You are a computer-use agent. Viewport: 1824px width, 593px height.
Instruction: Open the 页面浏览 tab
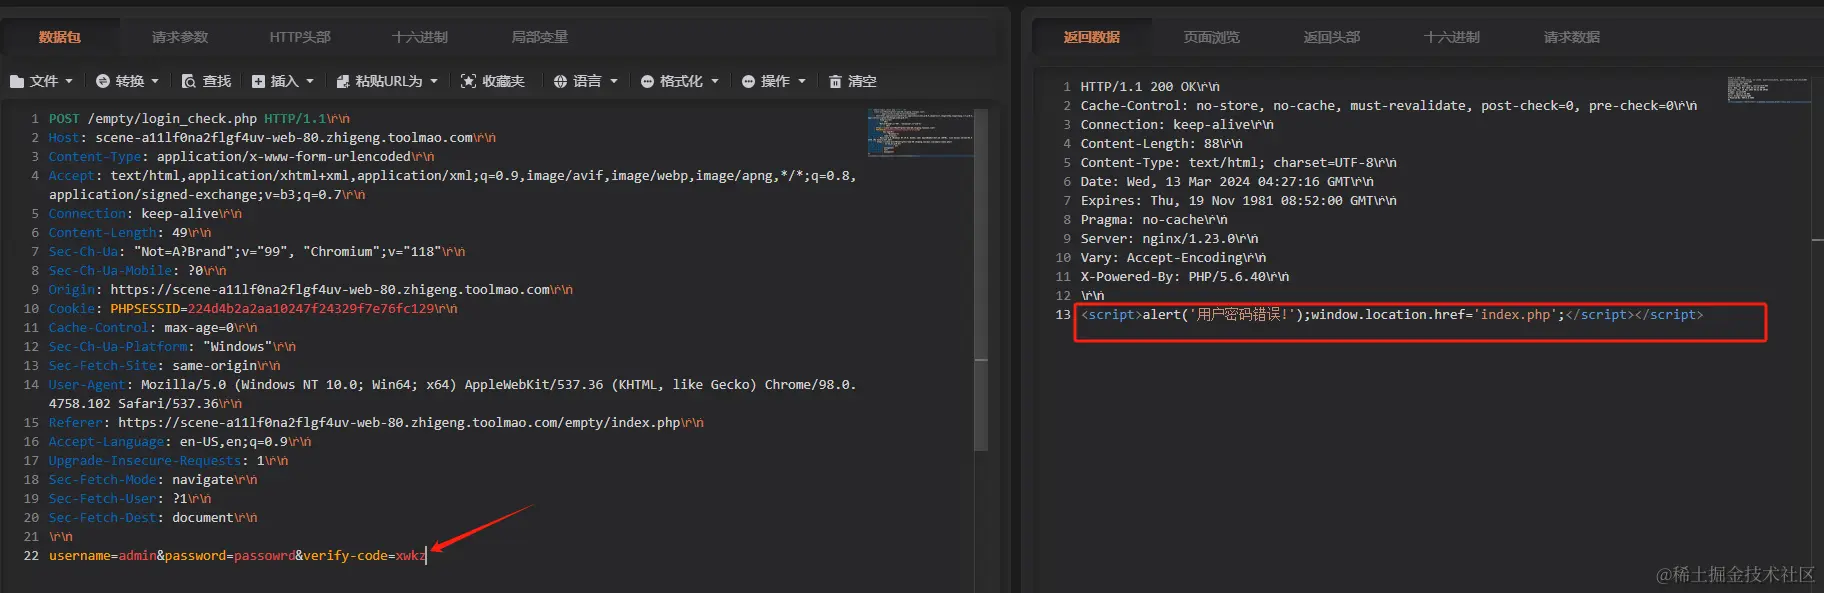pos(1212,37)
